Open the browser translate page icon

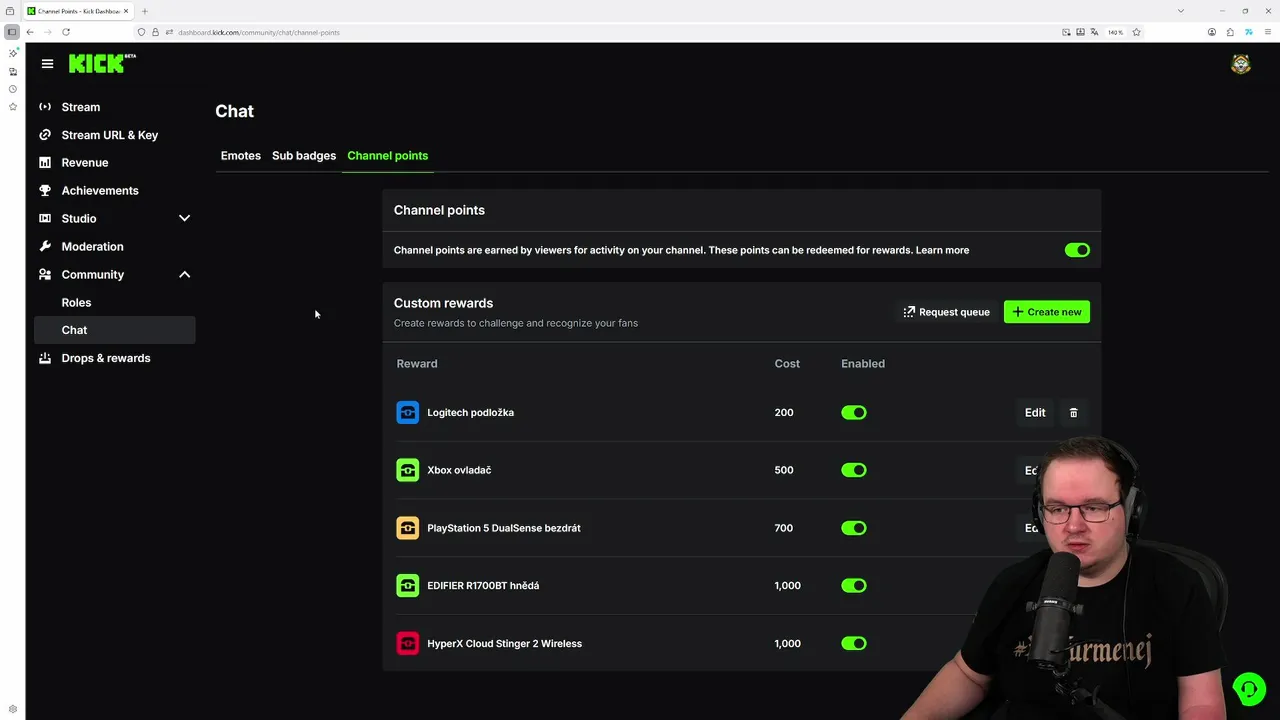tap(1094, 32)
